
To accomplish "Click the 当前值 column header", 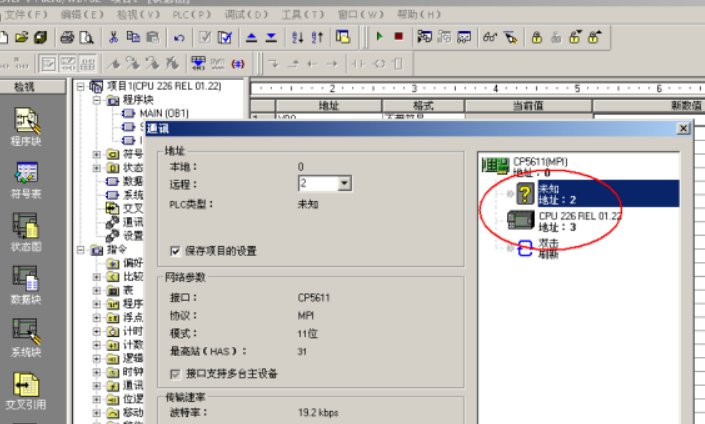I will click(x=528, y=106).
